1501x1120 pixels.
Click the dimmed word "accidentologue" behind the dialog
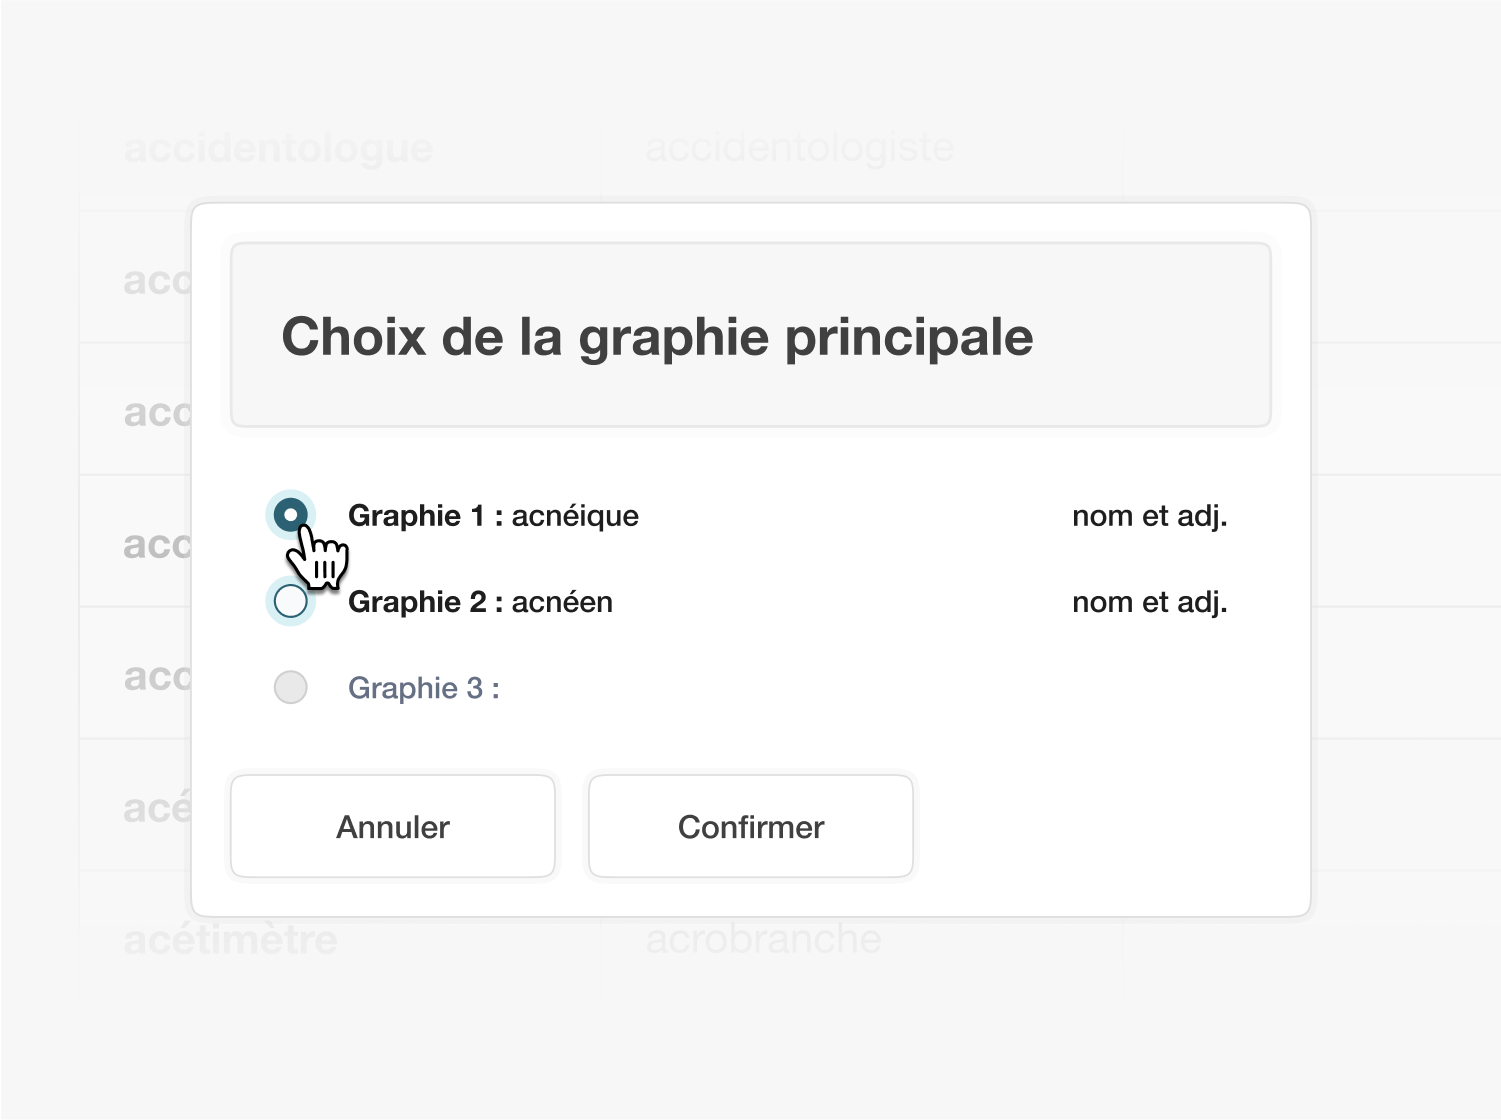click(x=278, y=149)
